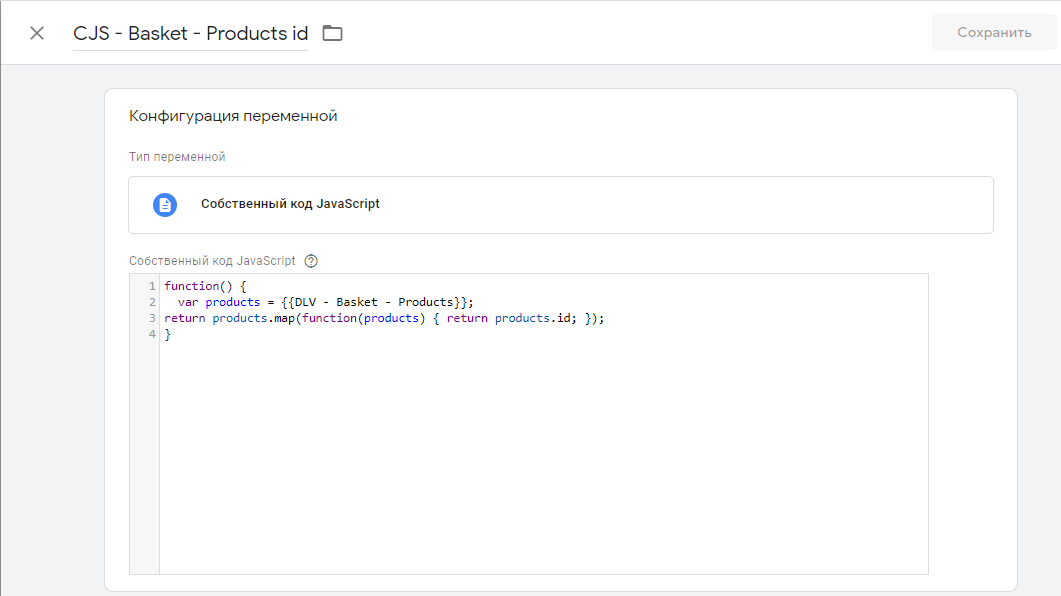
Task: Click the Сохранить button
Action: 993,32
